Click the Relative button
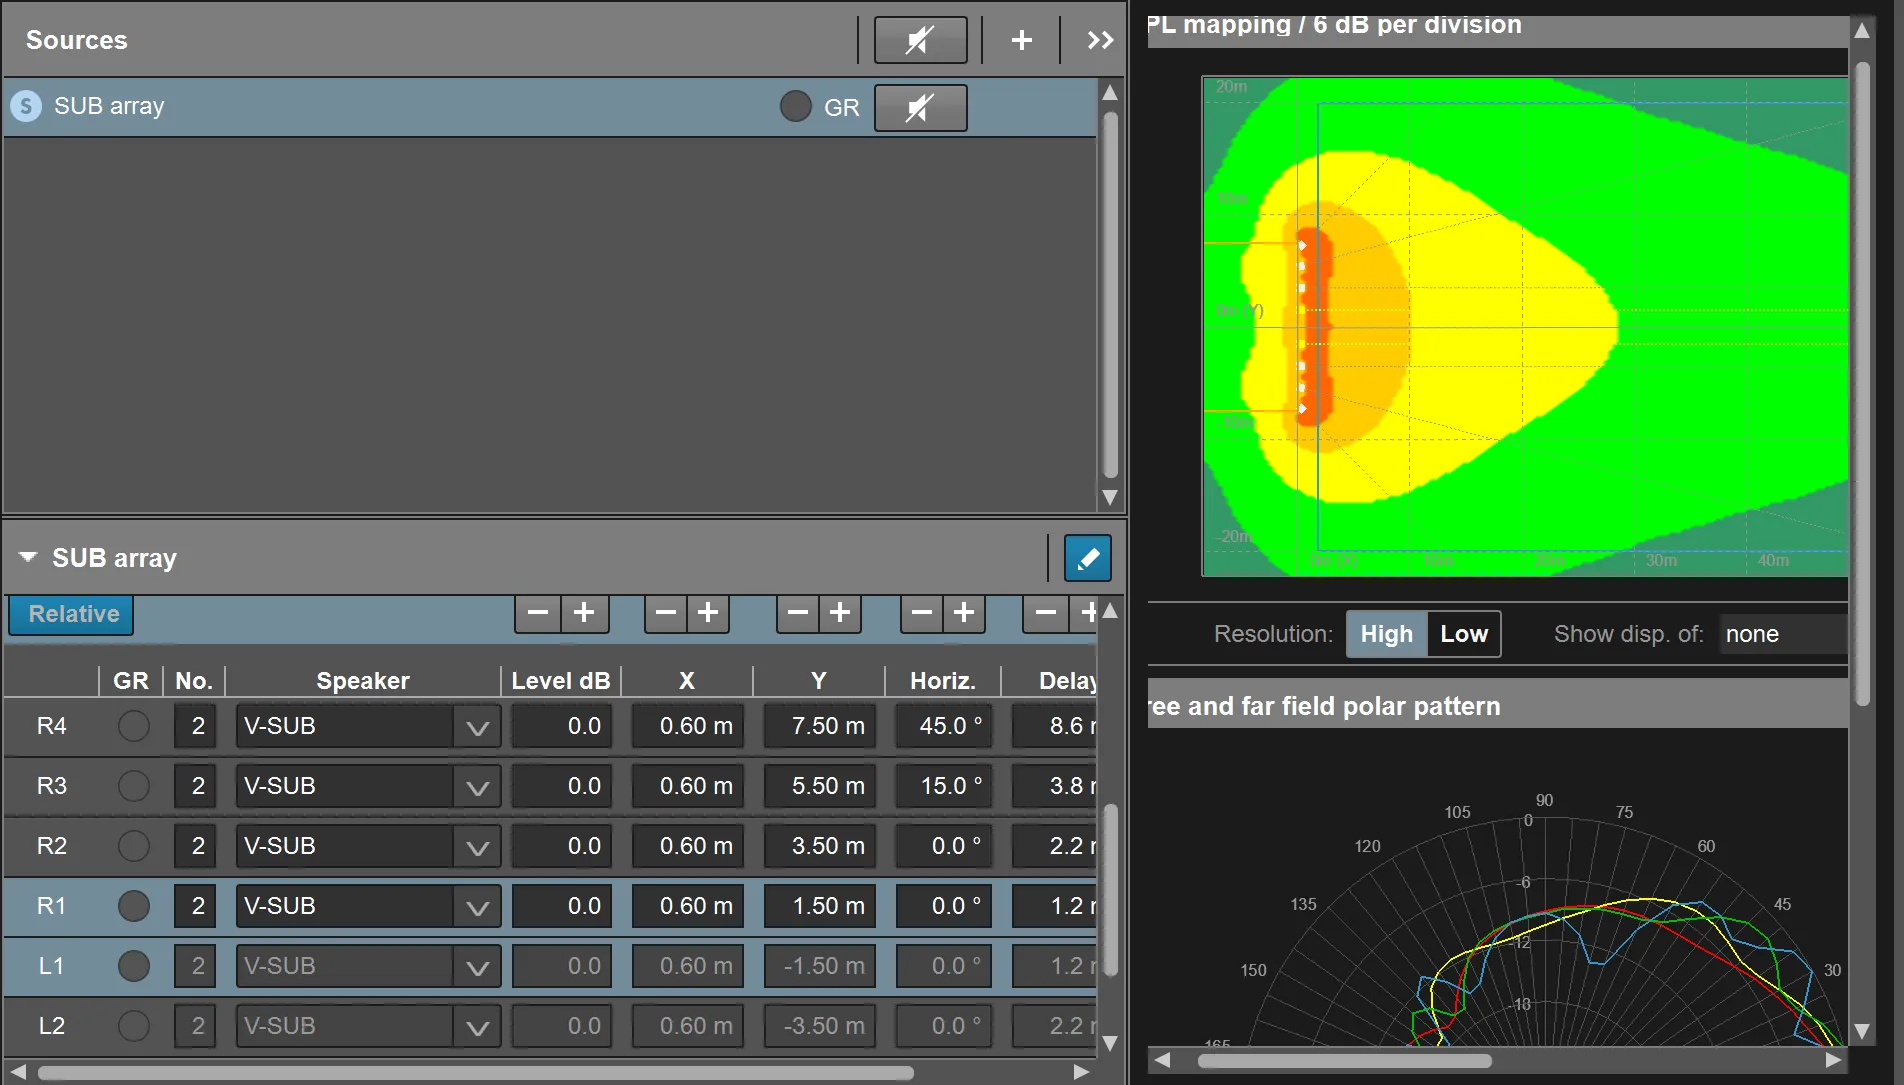 (72, 614)
